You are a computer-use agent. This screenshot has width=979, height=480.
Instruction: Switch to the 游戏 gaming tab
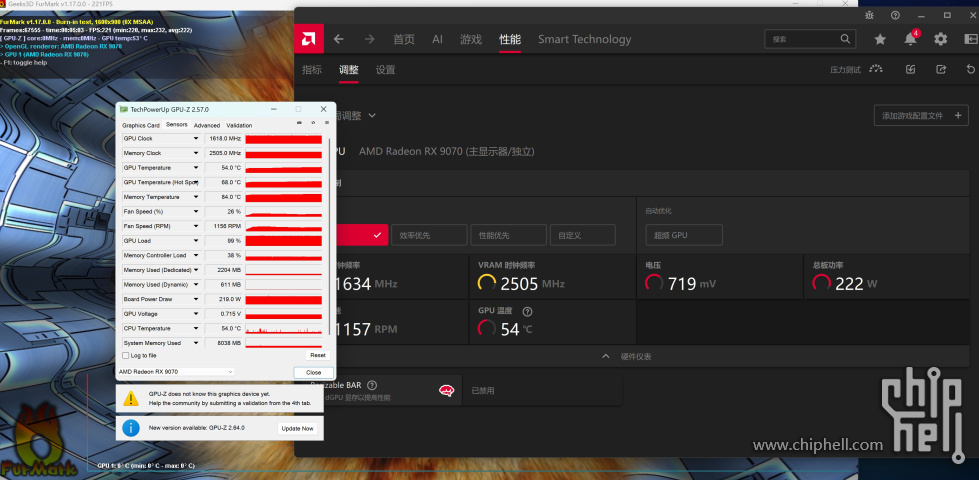[x=471, y=39]
